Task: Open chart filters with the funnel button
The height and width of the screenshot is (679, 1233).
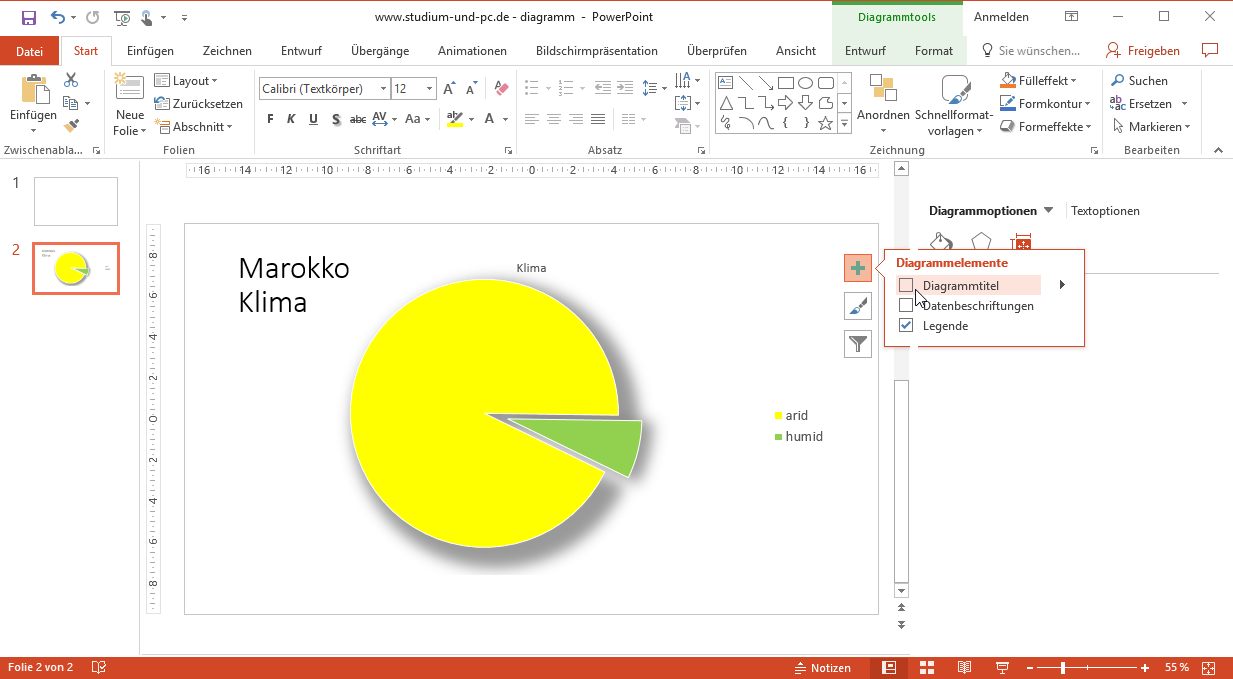Action: pos(858,344)
